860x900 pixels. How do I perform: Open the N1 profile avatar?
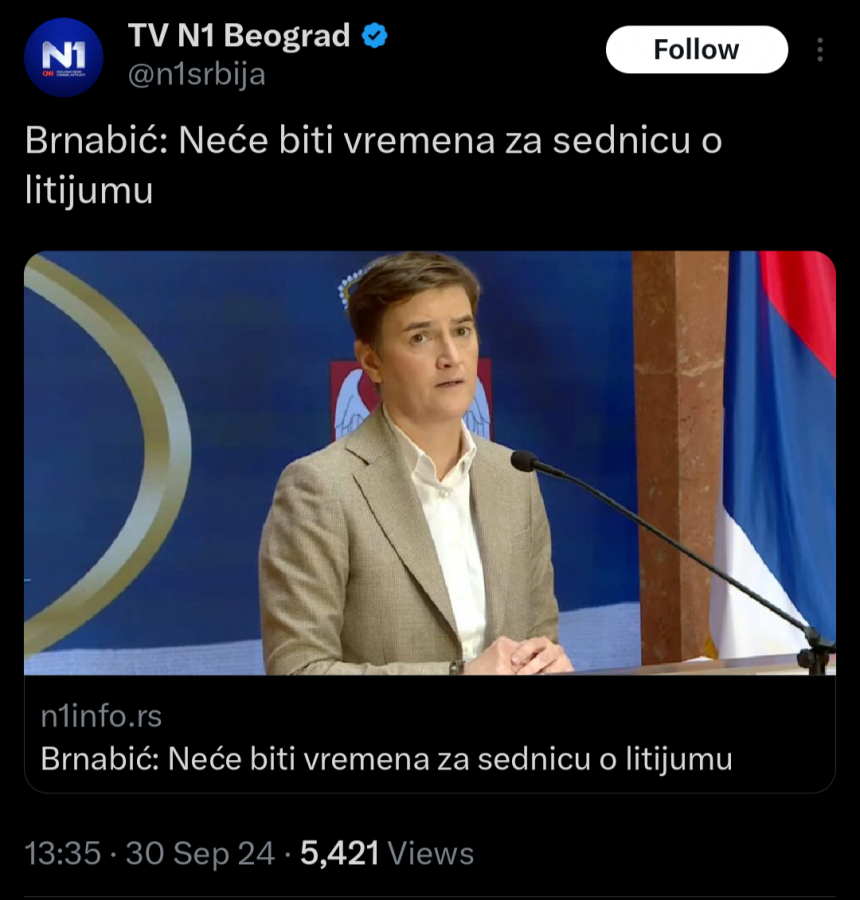point(63,57)
